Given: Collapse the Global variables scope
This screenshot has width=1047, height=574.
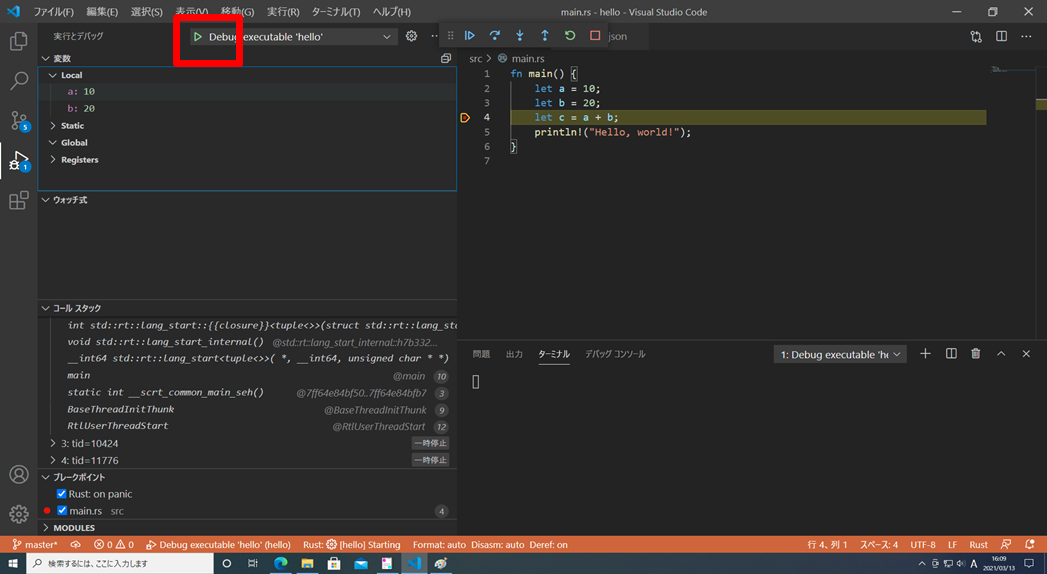Looking at the screenshot, I should coord(53,143).
